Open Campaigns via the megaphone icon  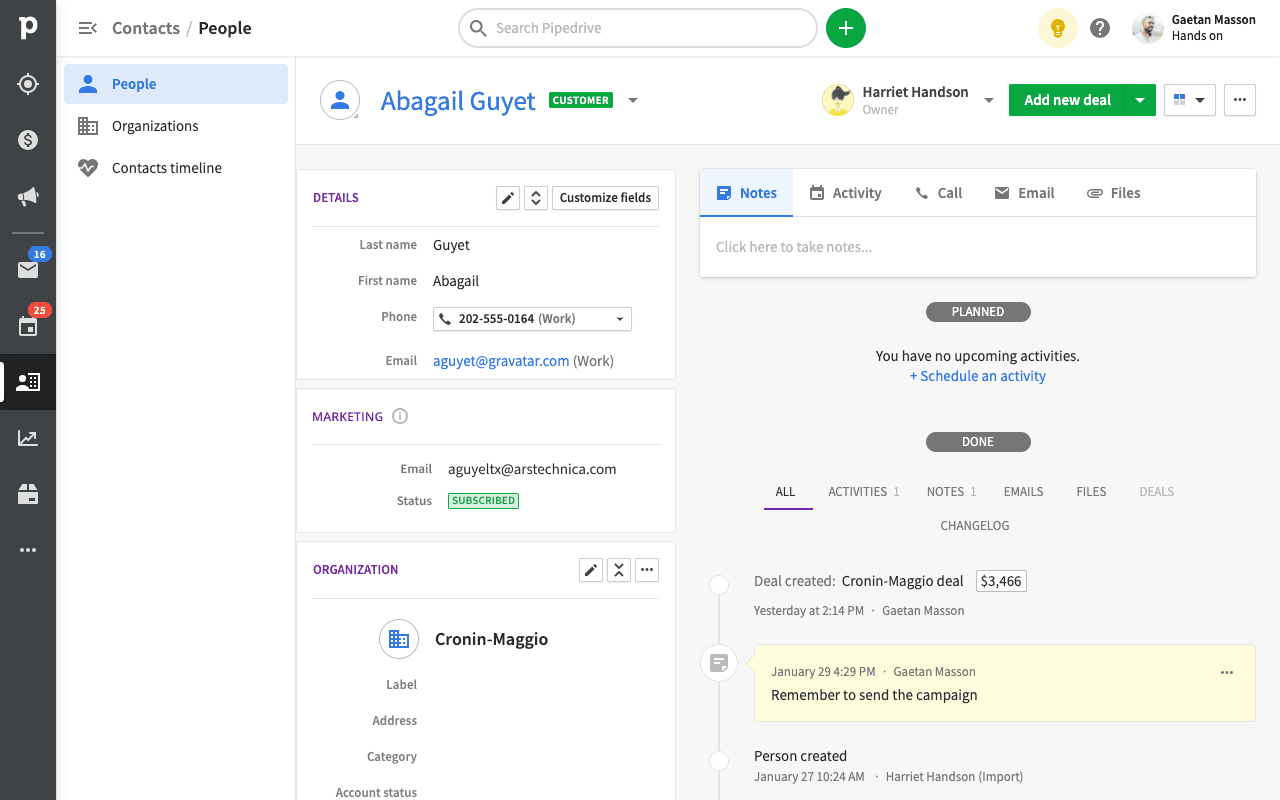[28, 197]
